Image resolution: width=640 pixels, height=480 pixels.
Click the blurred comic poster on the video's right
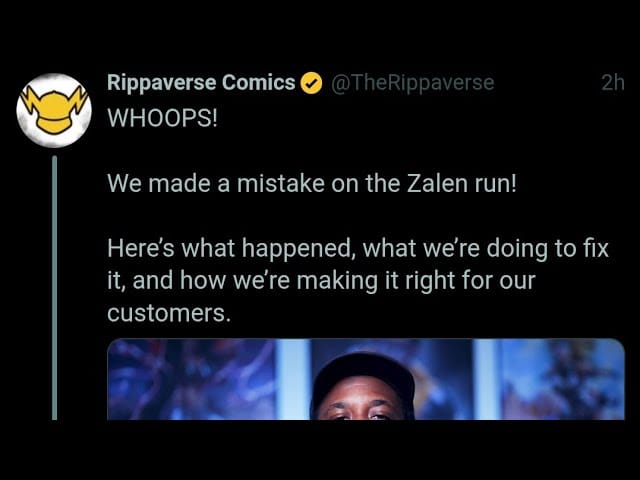(562, 379)
